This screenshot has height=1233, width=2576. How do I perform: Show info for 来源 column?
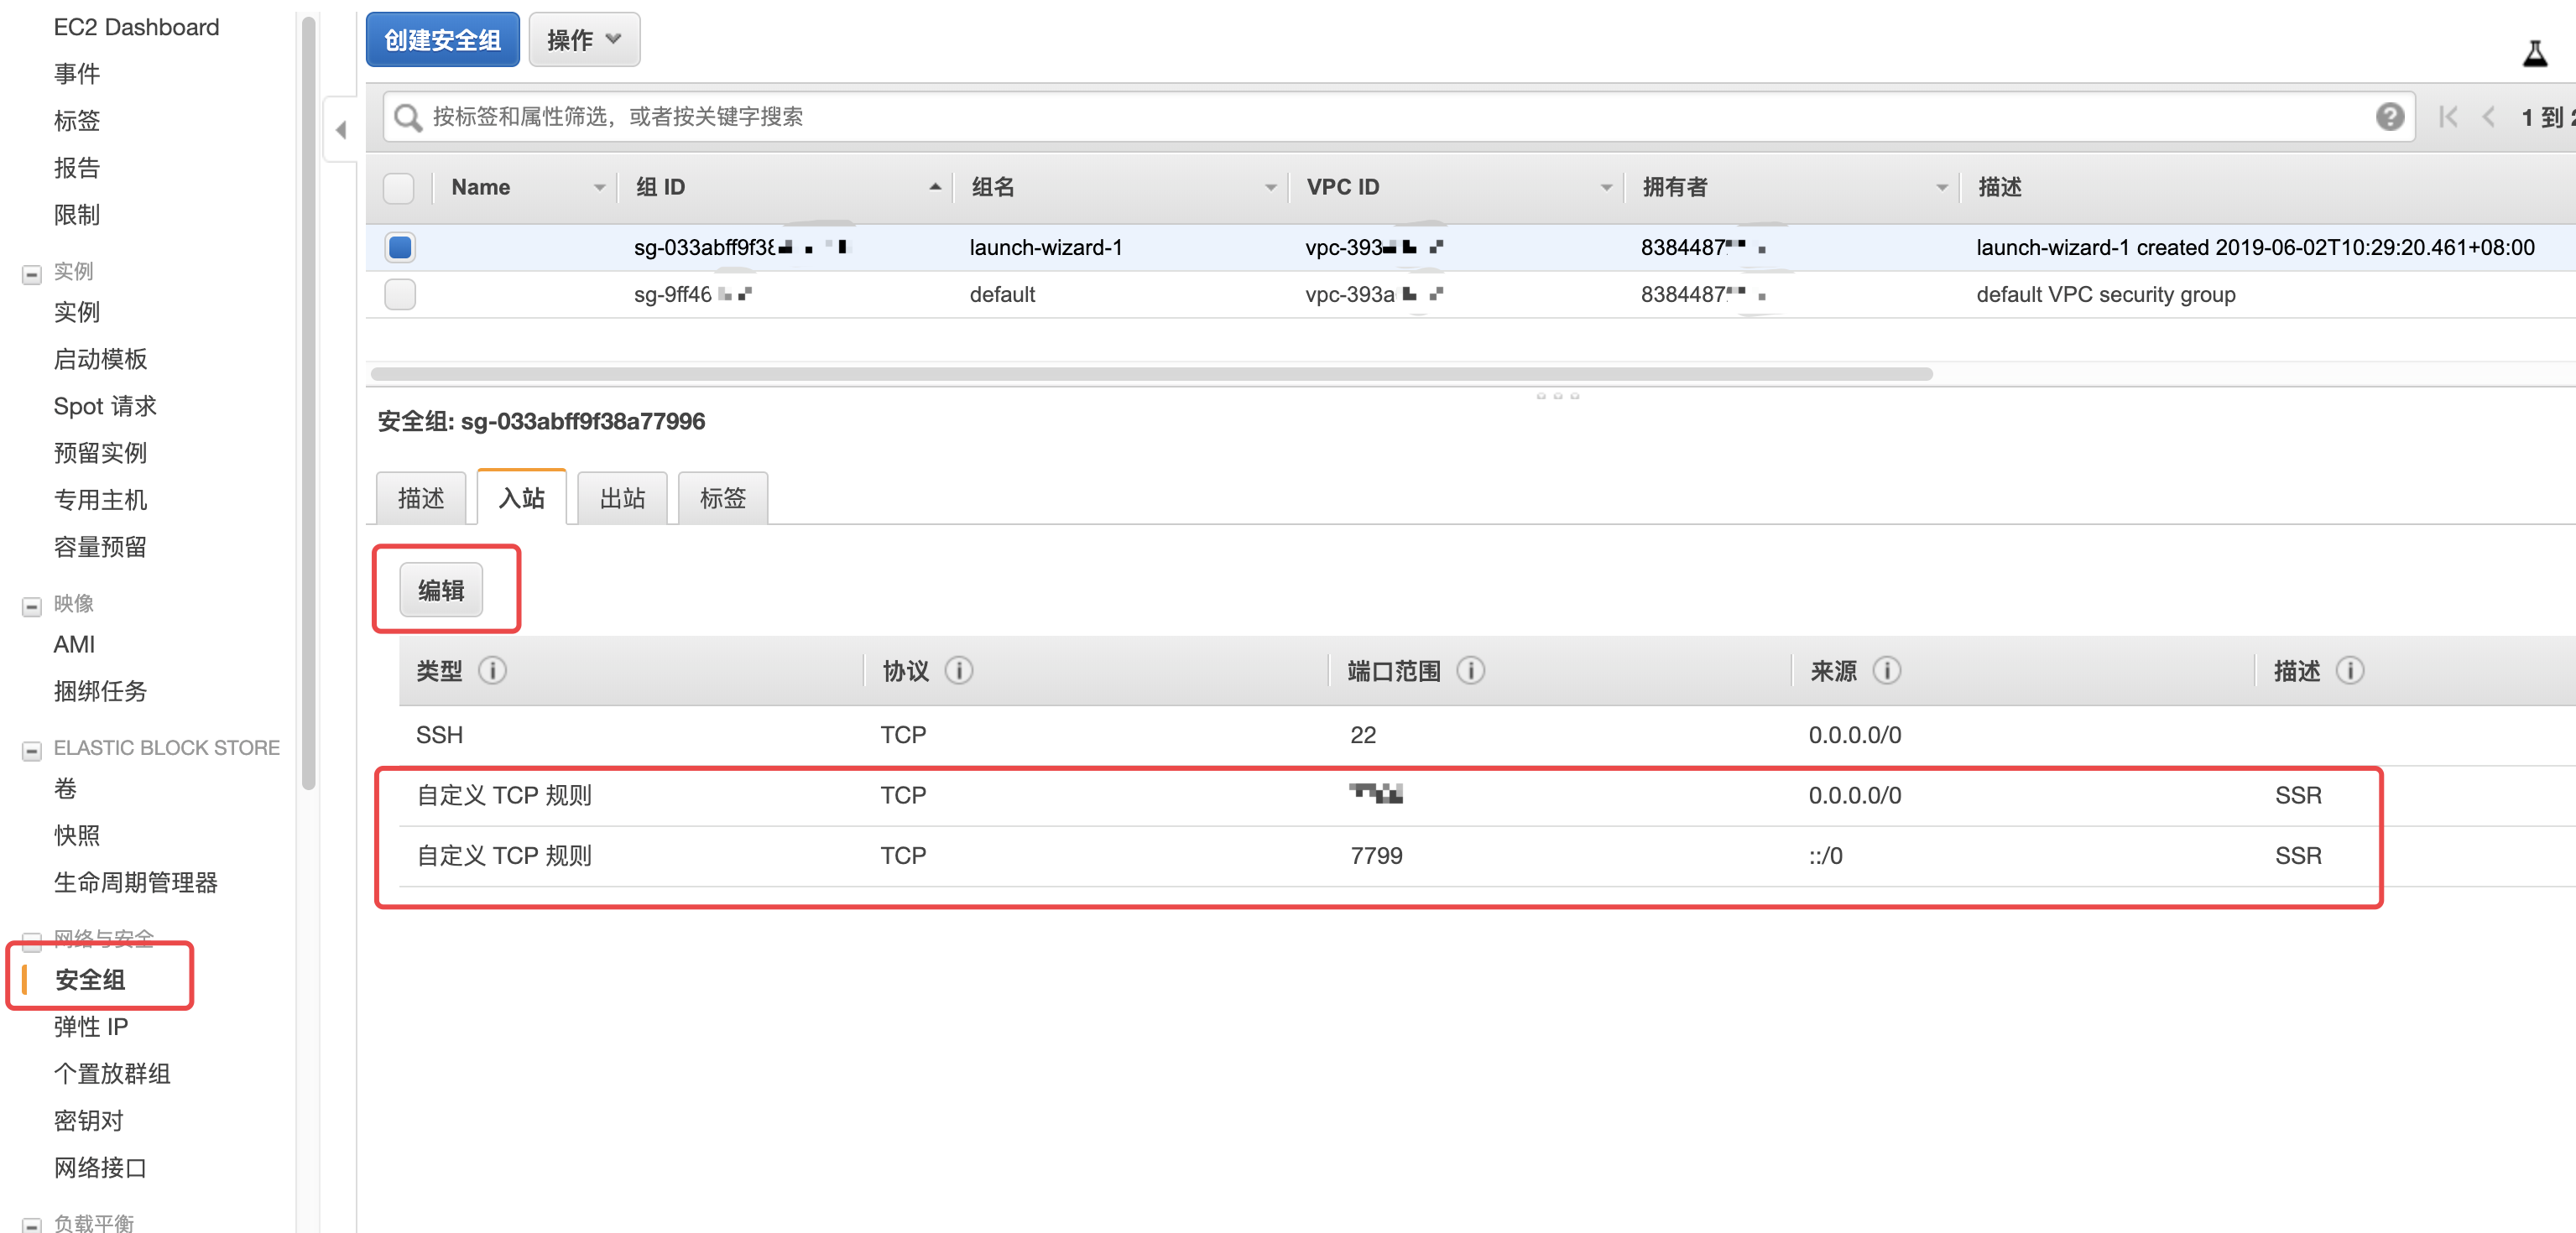click(1886, 670)
